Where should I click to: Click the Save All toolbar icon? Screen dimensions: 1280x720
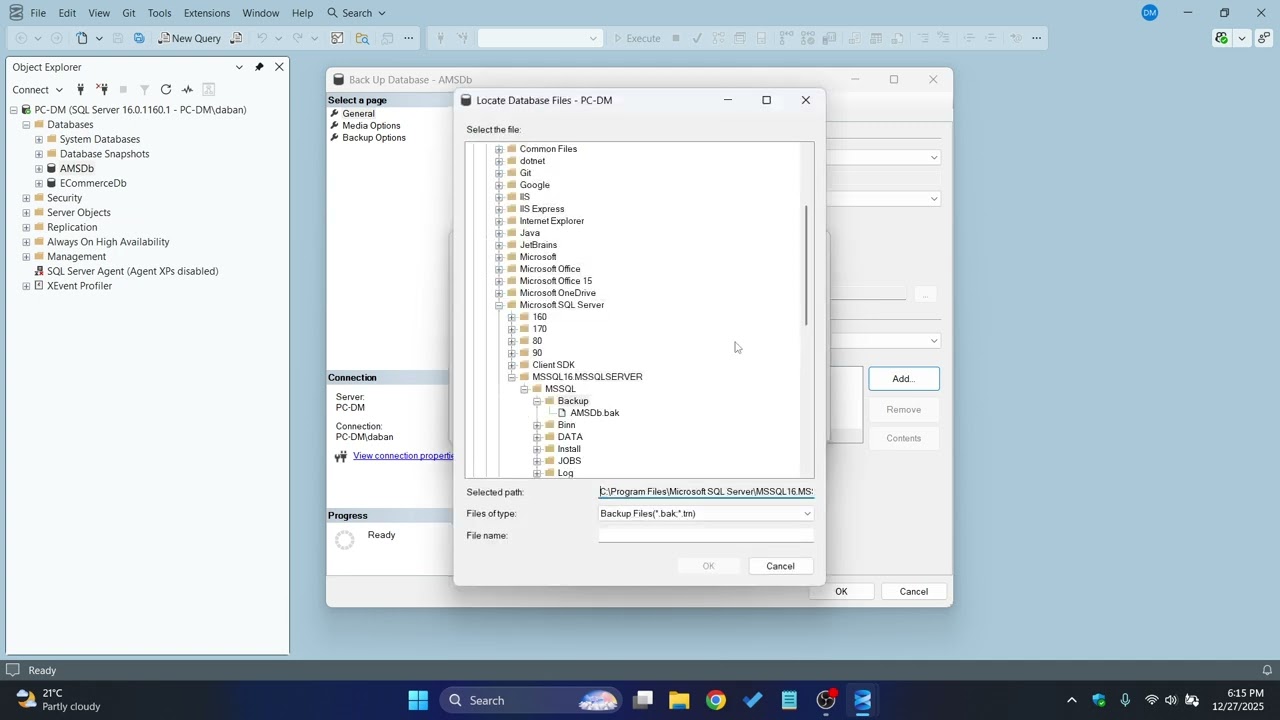click(x=139, y=38)
